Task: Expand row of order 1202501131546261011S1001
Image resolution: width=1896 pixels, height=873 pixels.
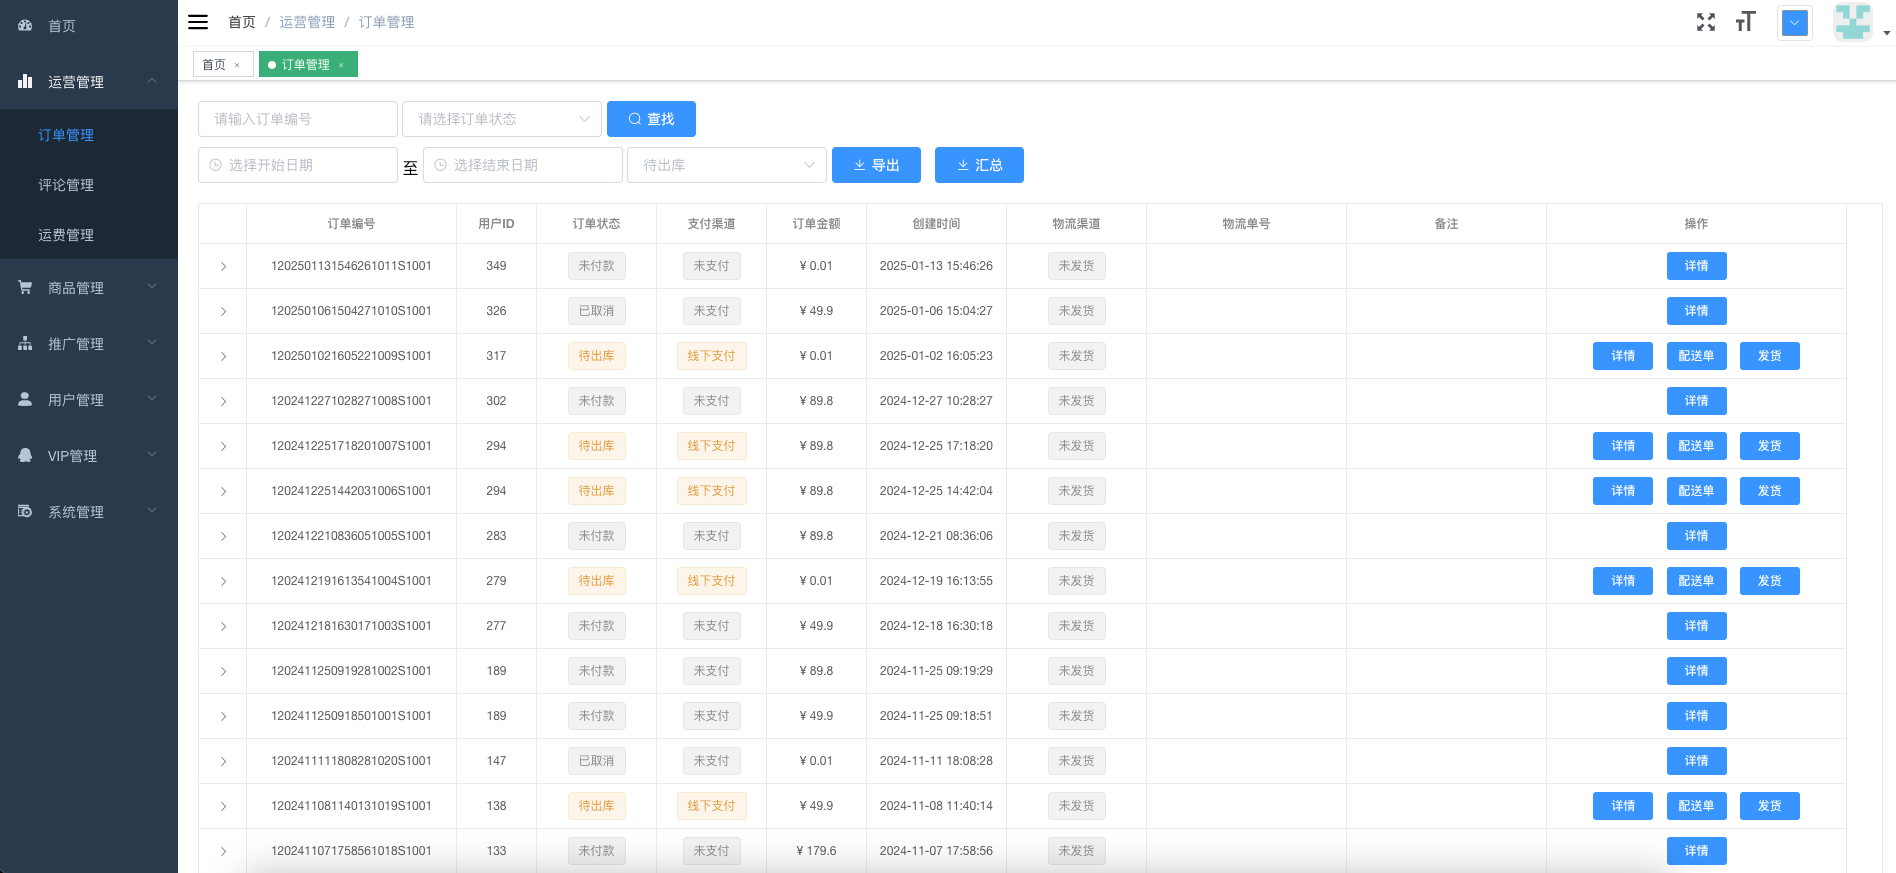Action: click(x=223, y=266)
